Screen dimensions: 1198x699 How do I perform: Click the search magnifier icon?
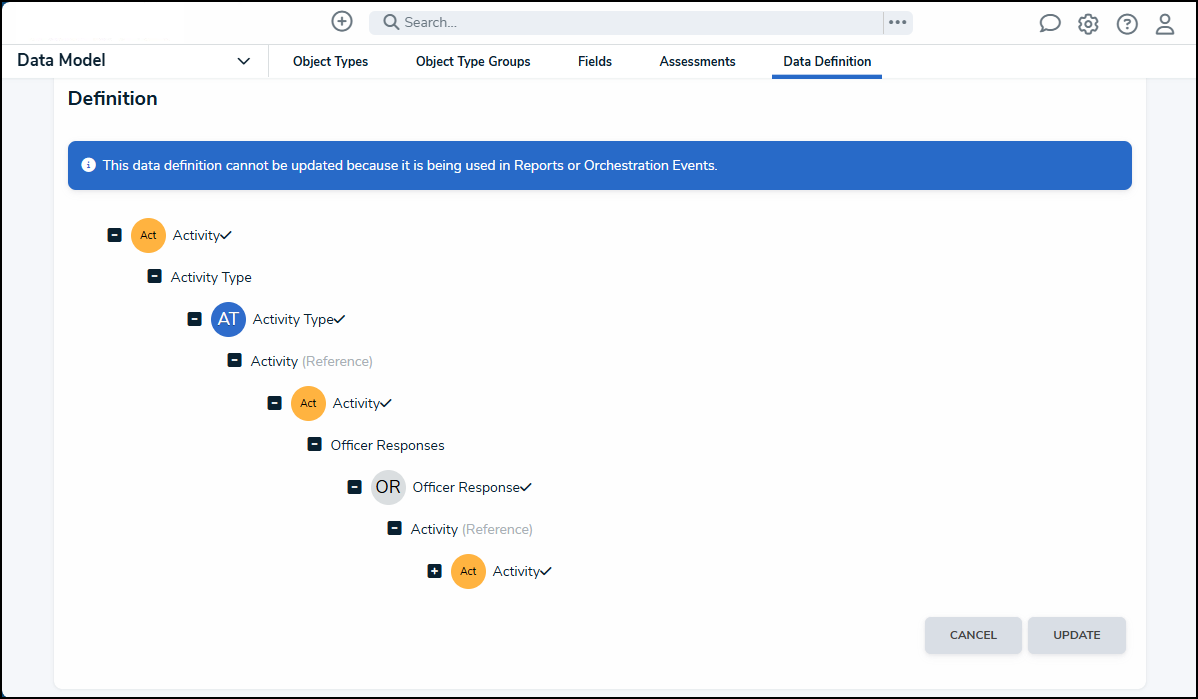coord(391,22)
